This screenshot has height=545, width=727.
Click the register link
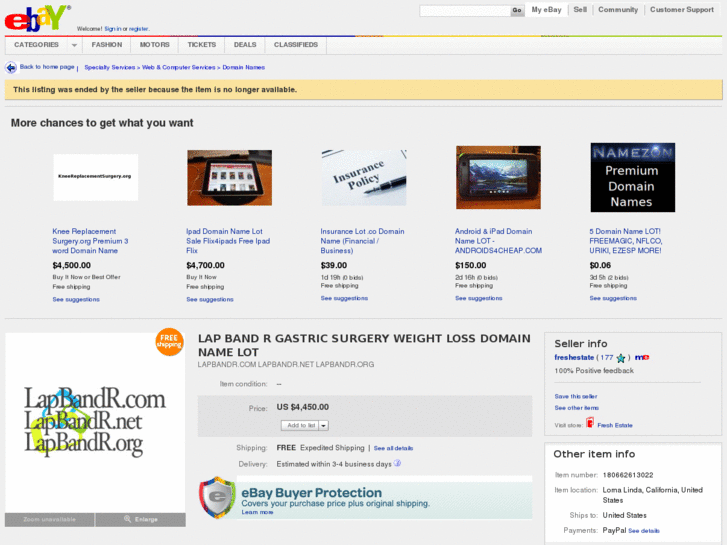[x=139, y=29]
